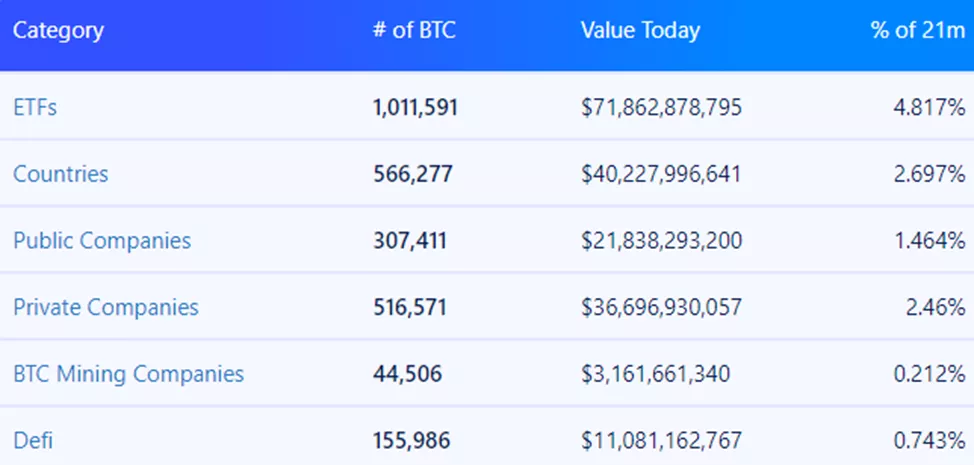Viewport: 974px width, 465px height.
Task: Open the Private Companies link
Action: pyautogui.click(x=106, y=307)
